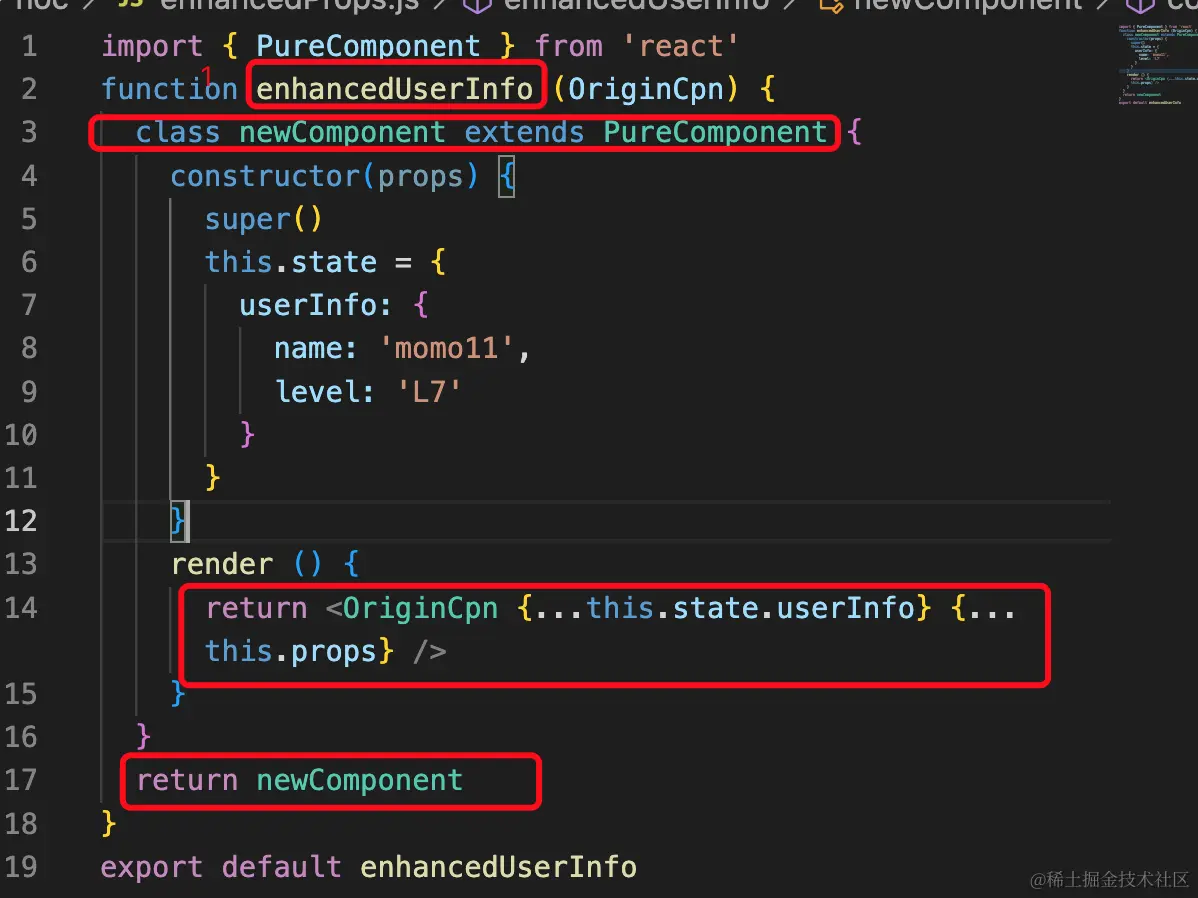Click 'newComponent' in the class declaration

click(x=342, y=132)
